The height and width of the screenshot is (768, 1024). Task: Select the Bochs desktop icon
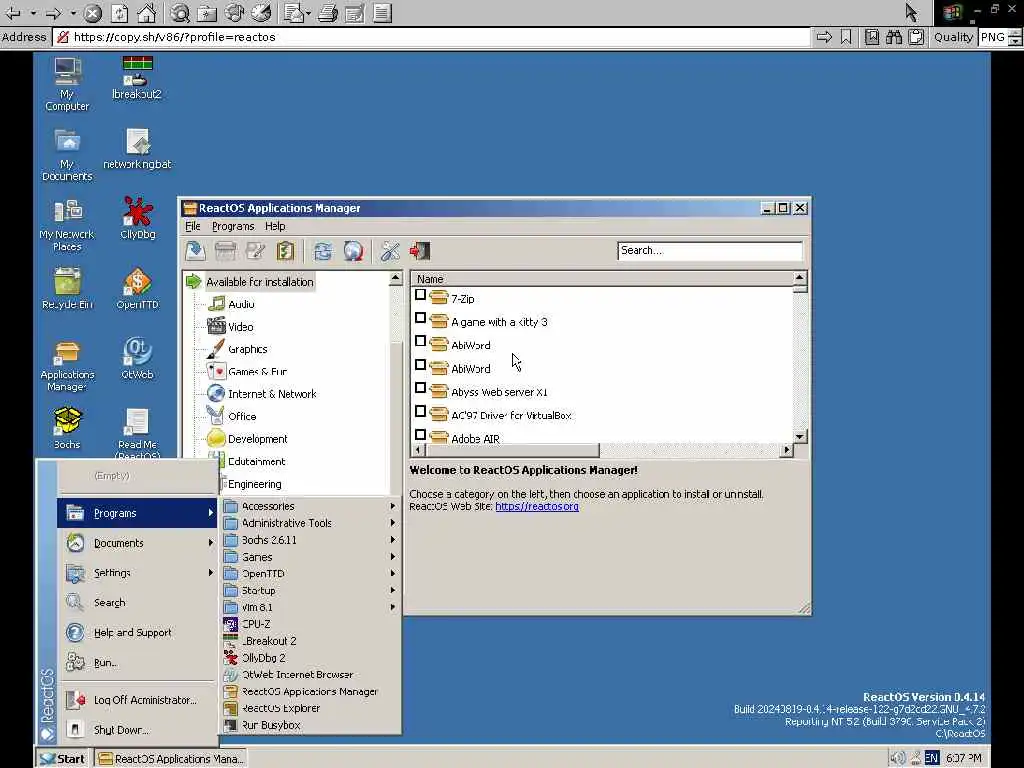pos(67,428)
